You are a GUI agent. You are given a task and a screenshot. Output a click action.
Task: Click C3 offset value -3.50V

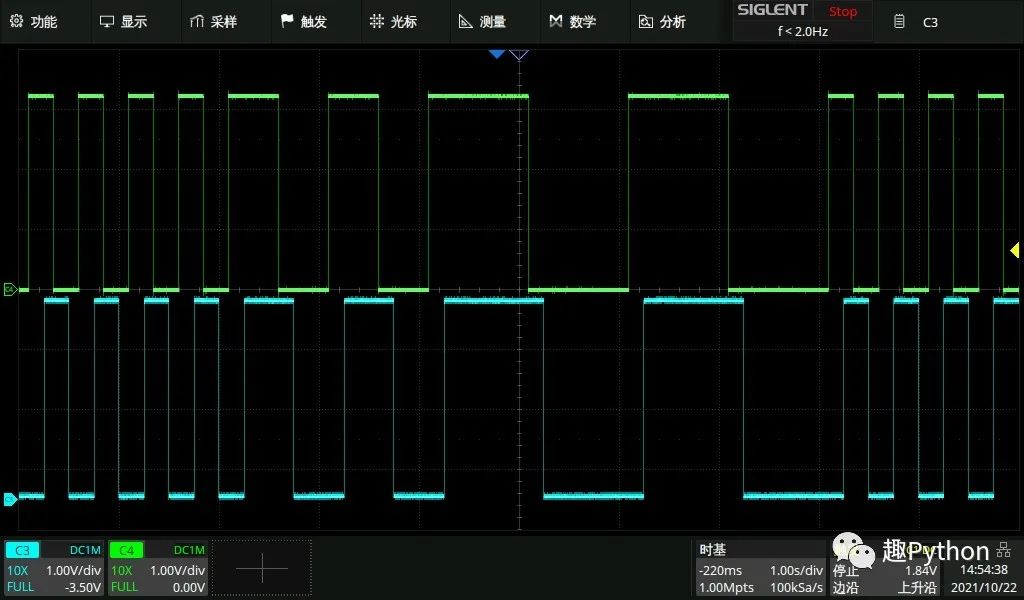click(82, 587)
